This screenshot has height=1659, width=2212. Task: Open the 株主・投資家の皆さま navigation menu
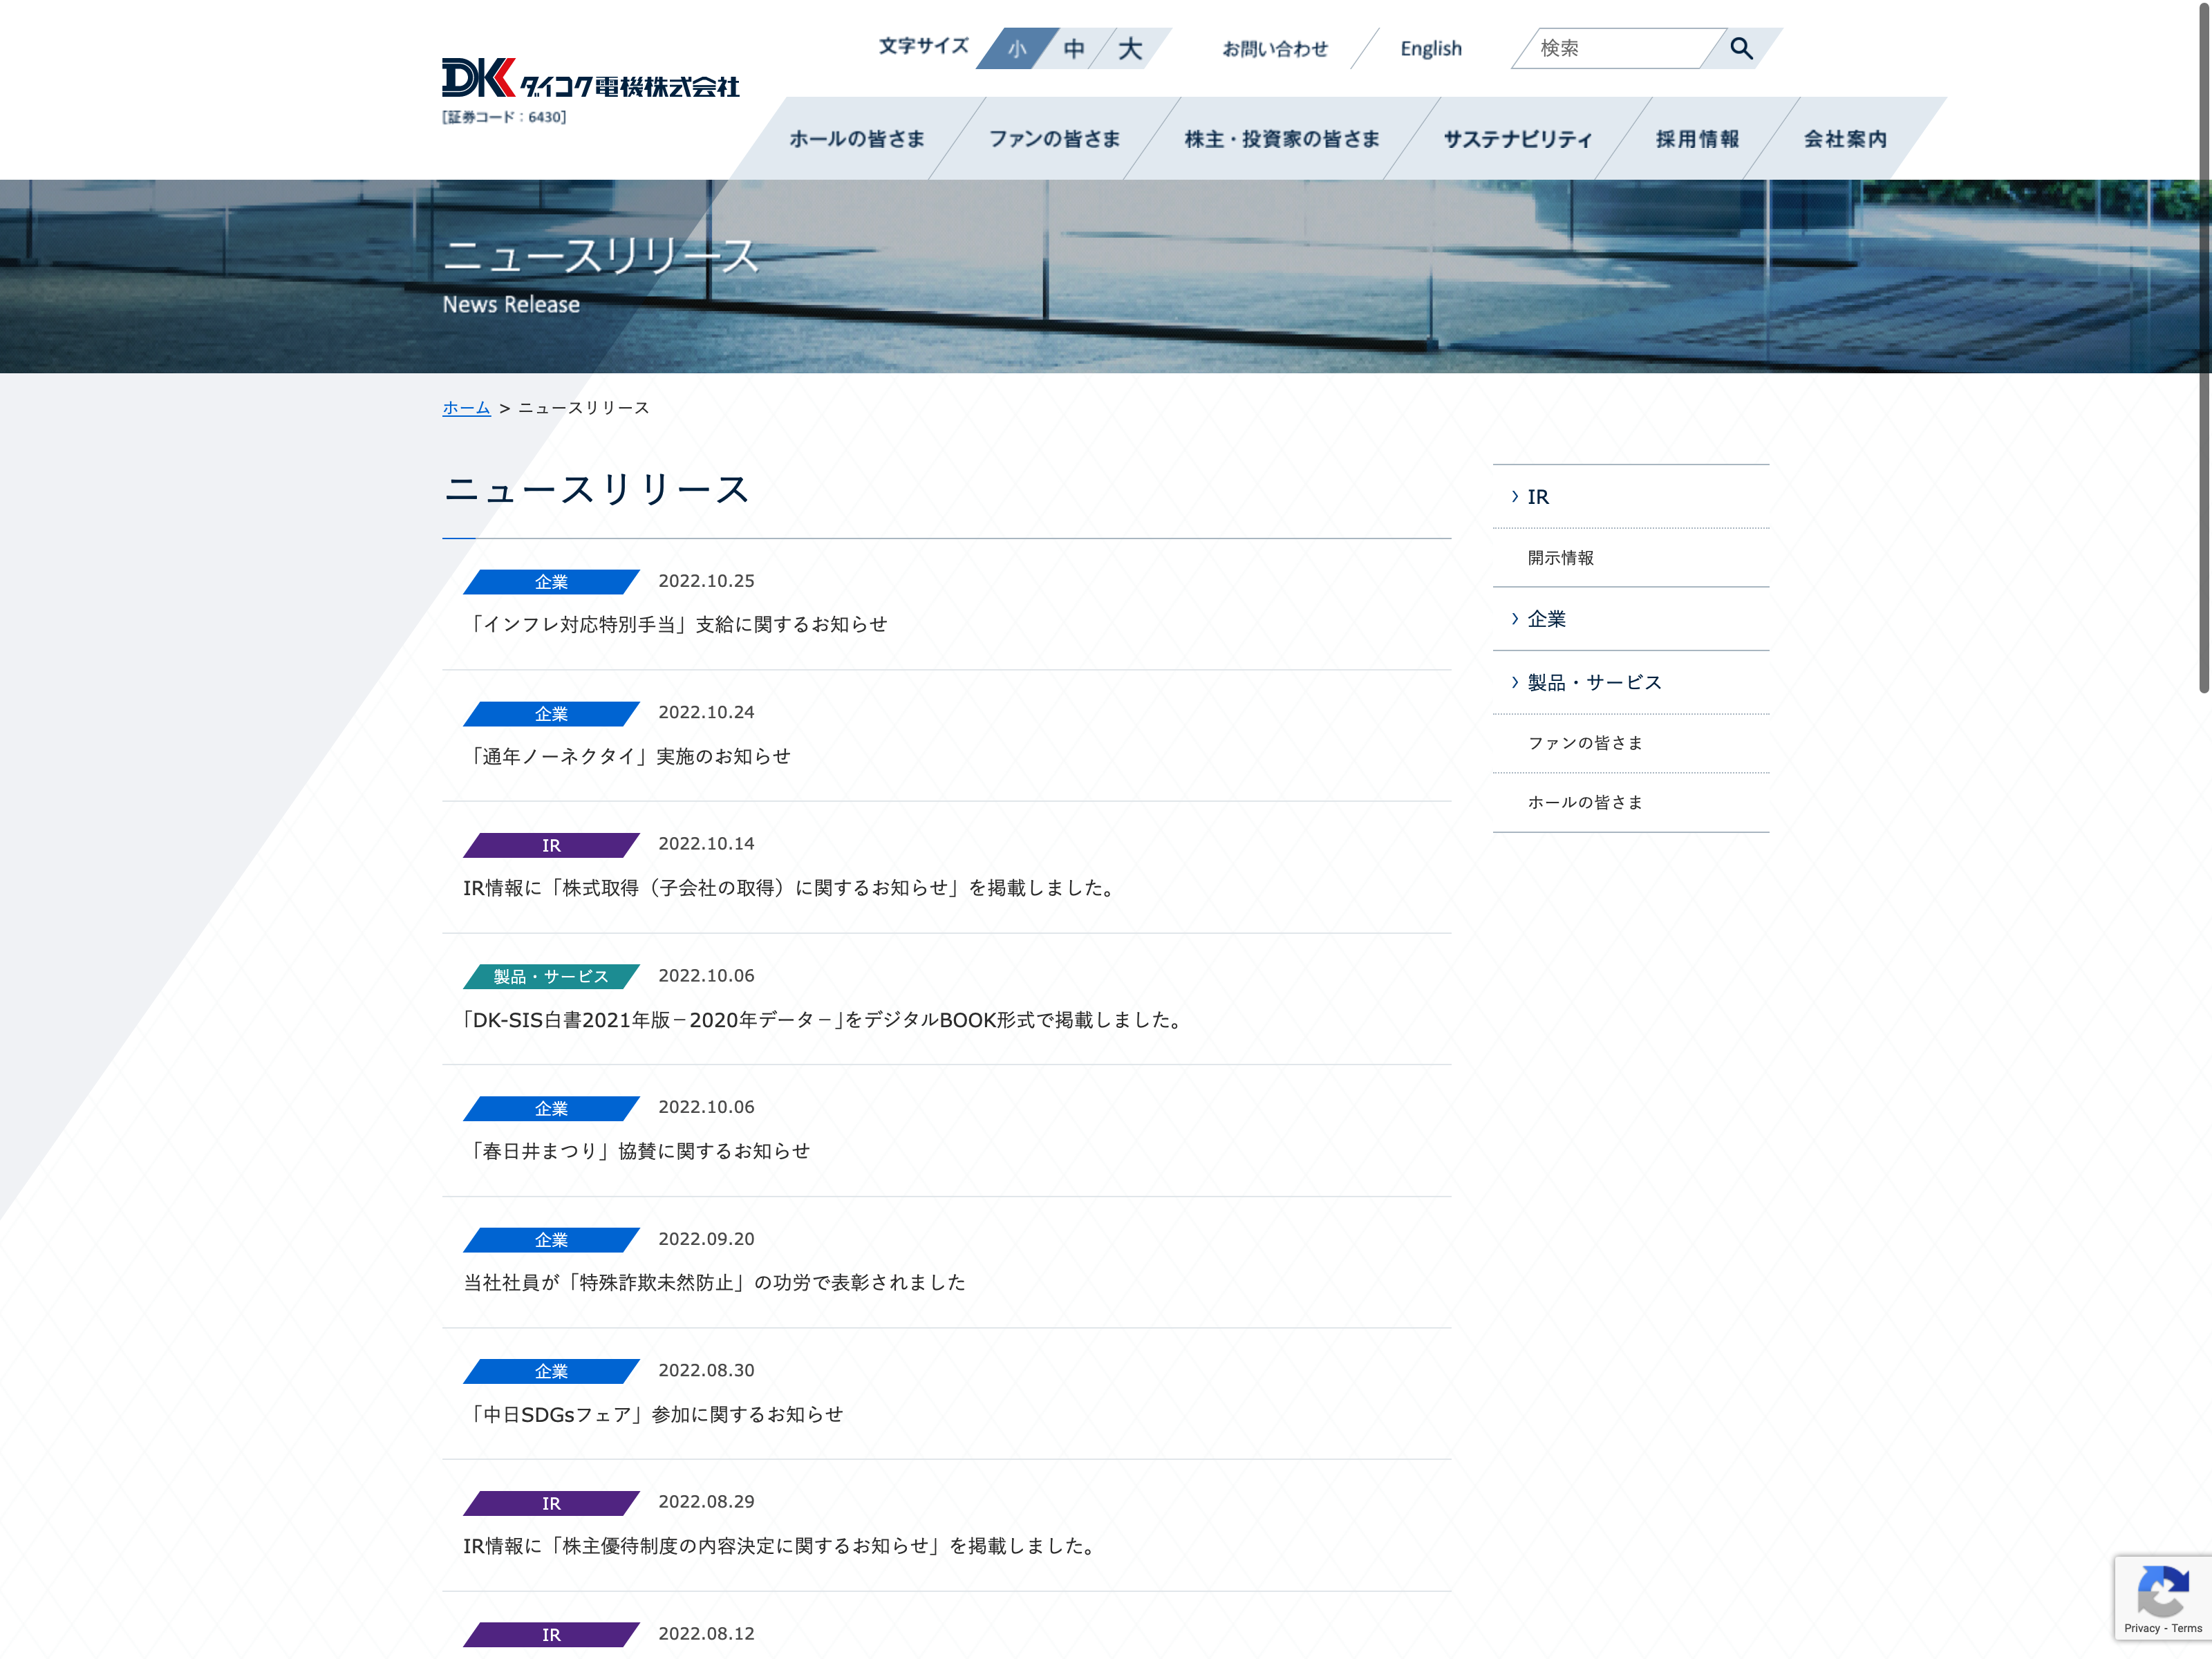point(1281,139)
